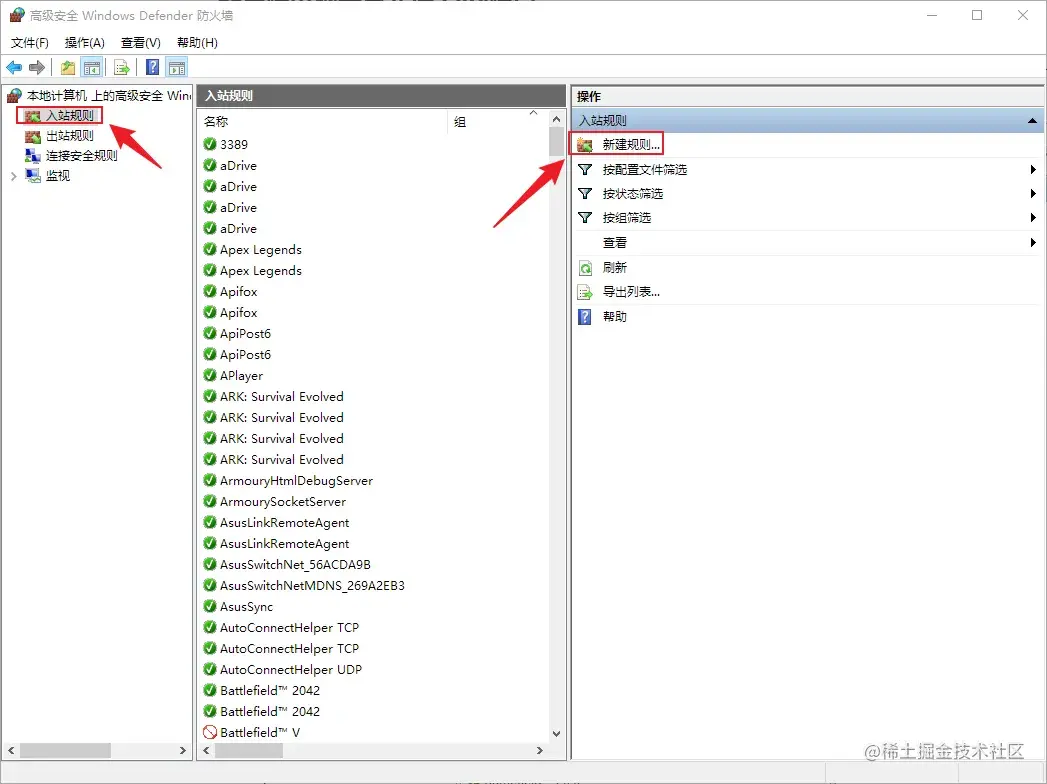
Task: Select the green check icon beside rule 3389
Action: [x=210, y=144]
